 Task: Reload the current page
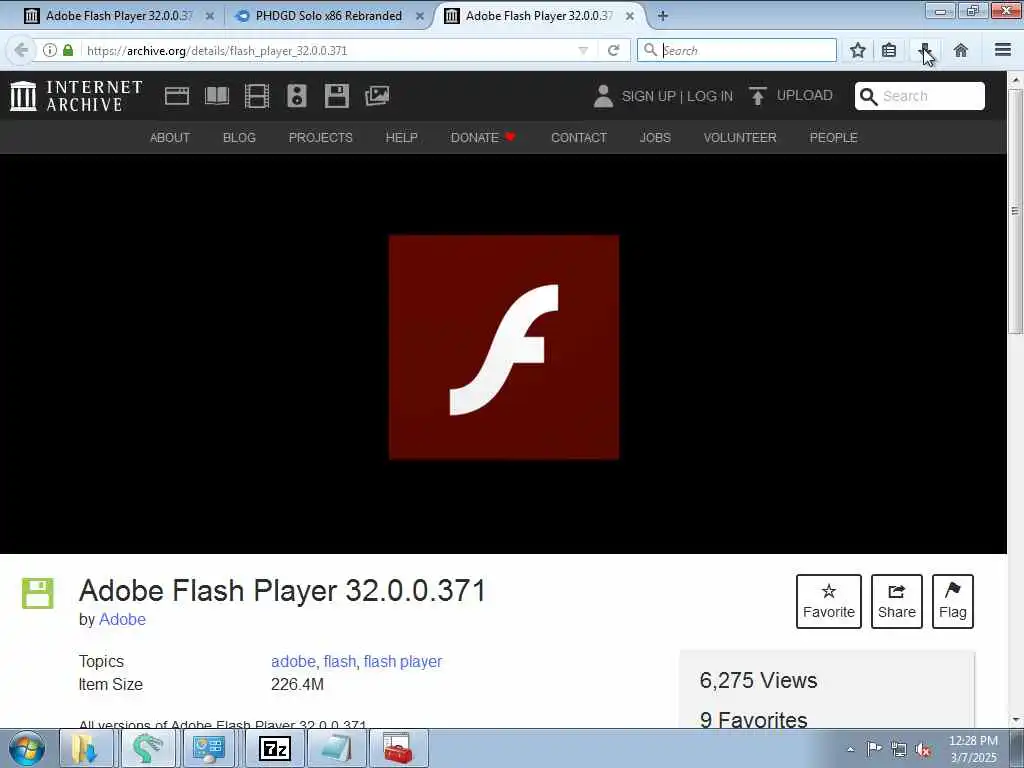click(x=613, y=50)
